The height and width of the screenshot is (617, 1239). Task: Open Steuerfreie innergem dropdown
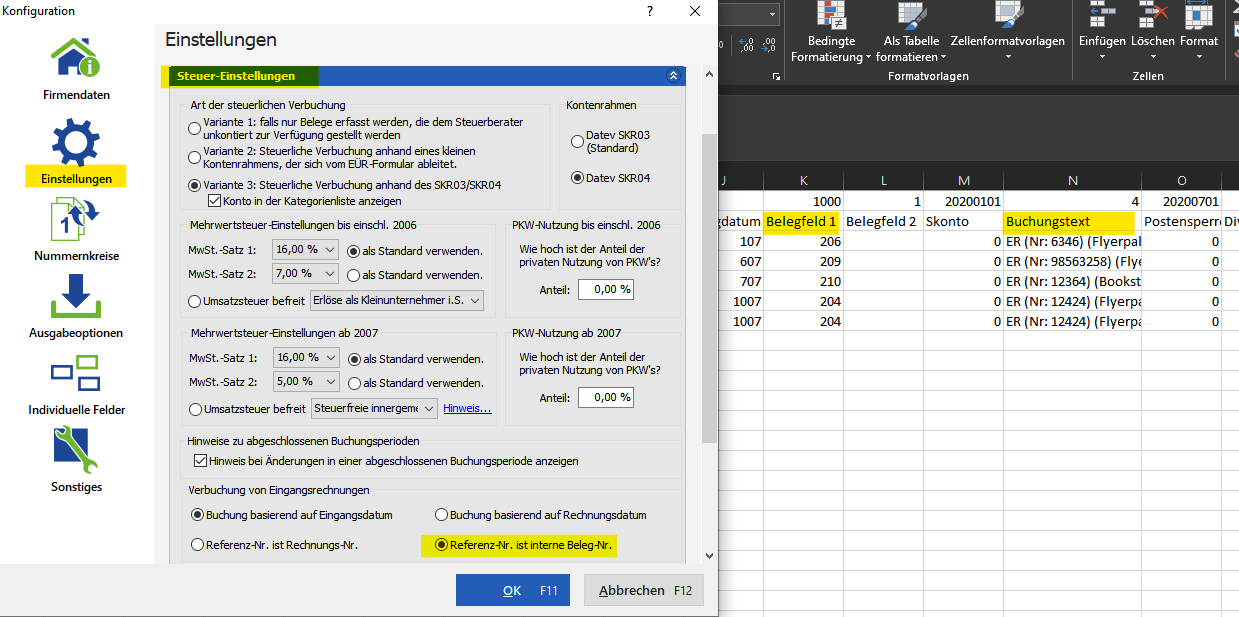coord(374,408)
